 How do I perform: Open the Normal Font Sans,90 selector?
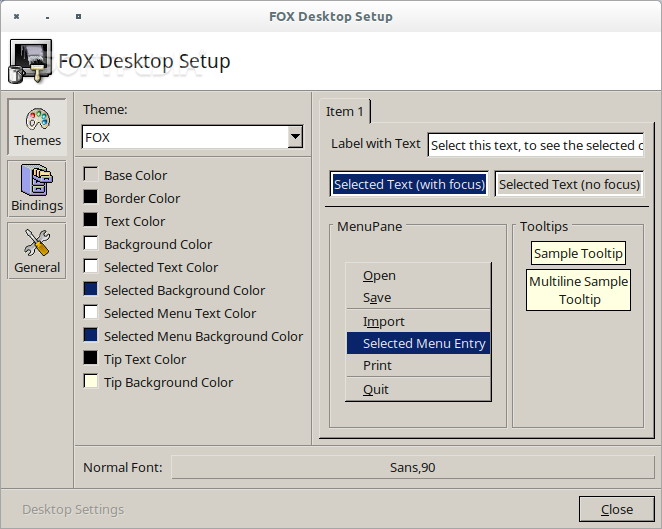pos(412,467)
